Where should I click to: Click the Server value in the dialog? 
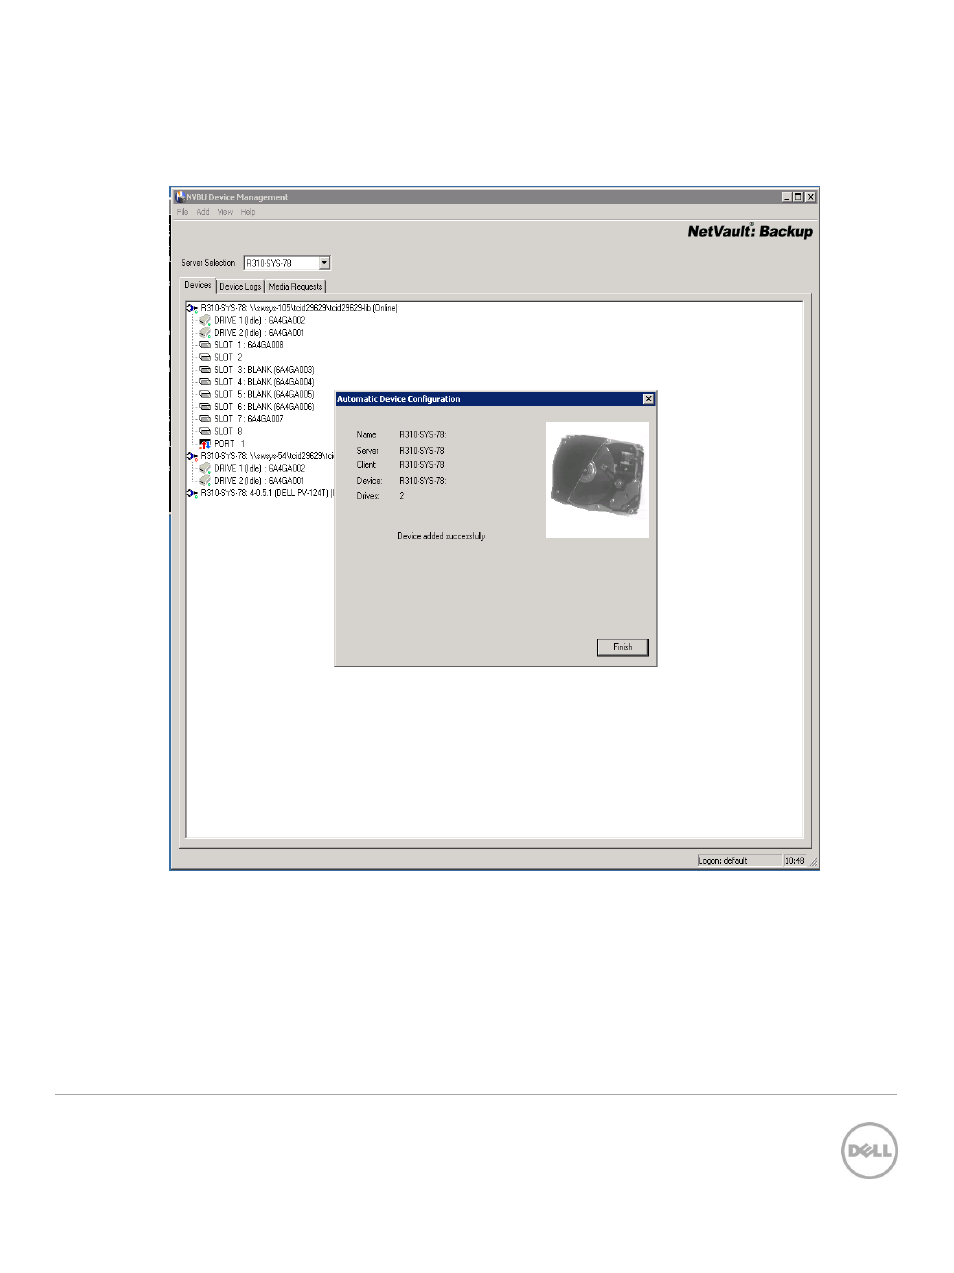pos(422,451)
